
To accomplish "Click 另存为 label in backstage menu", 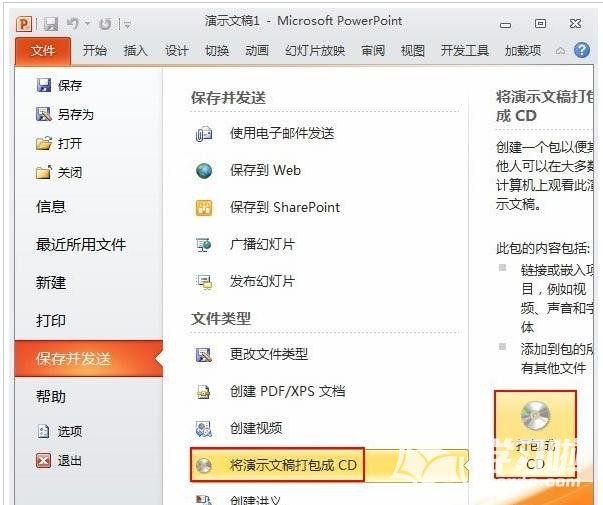I will click(76, 115).
